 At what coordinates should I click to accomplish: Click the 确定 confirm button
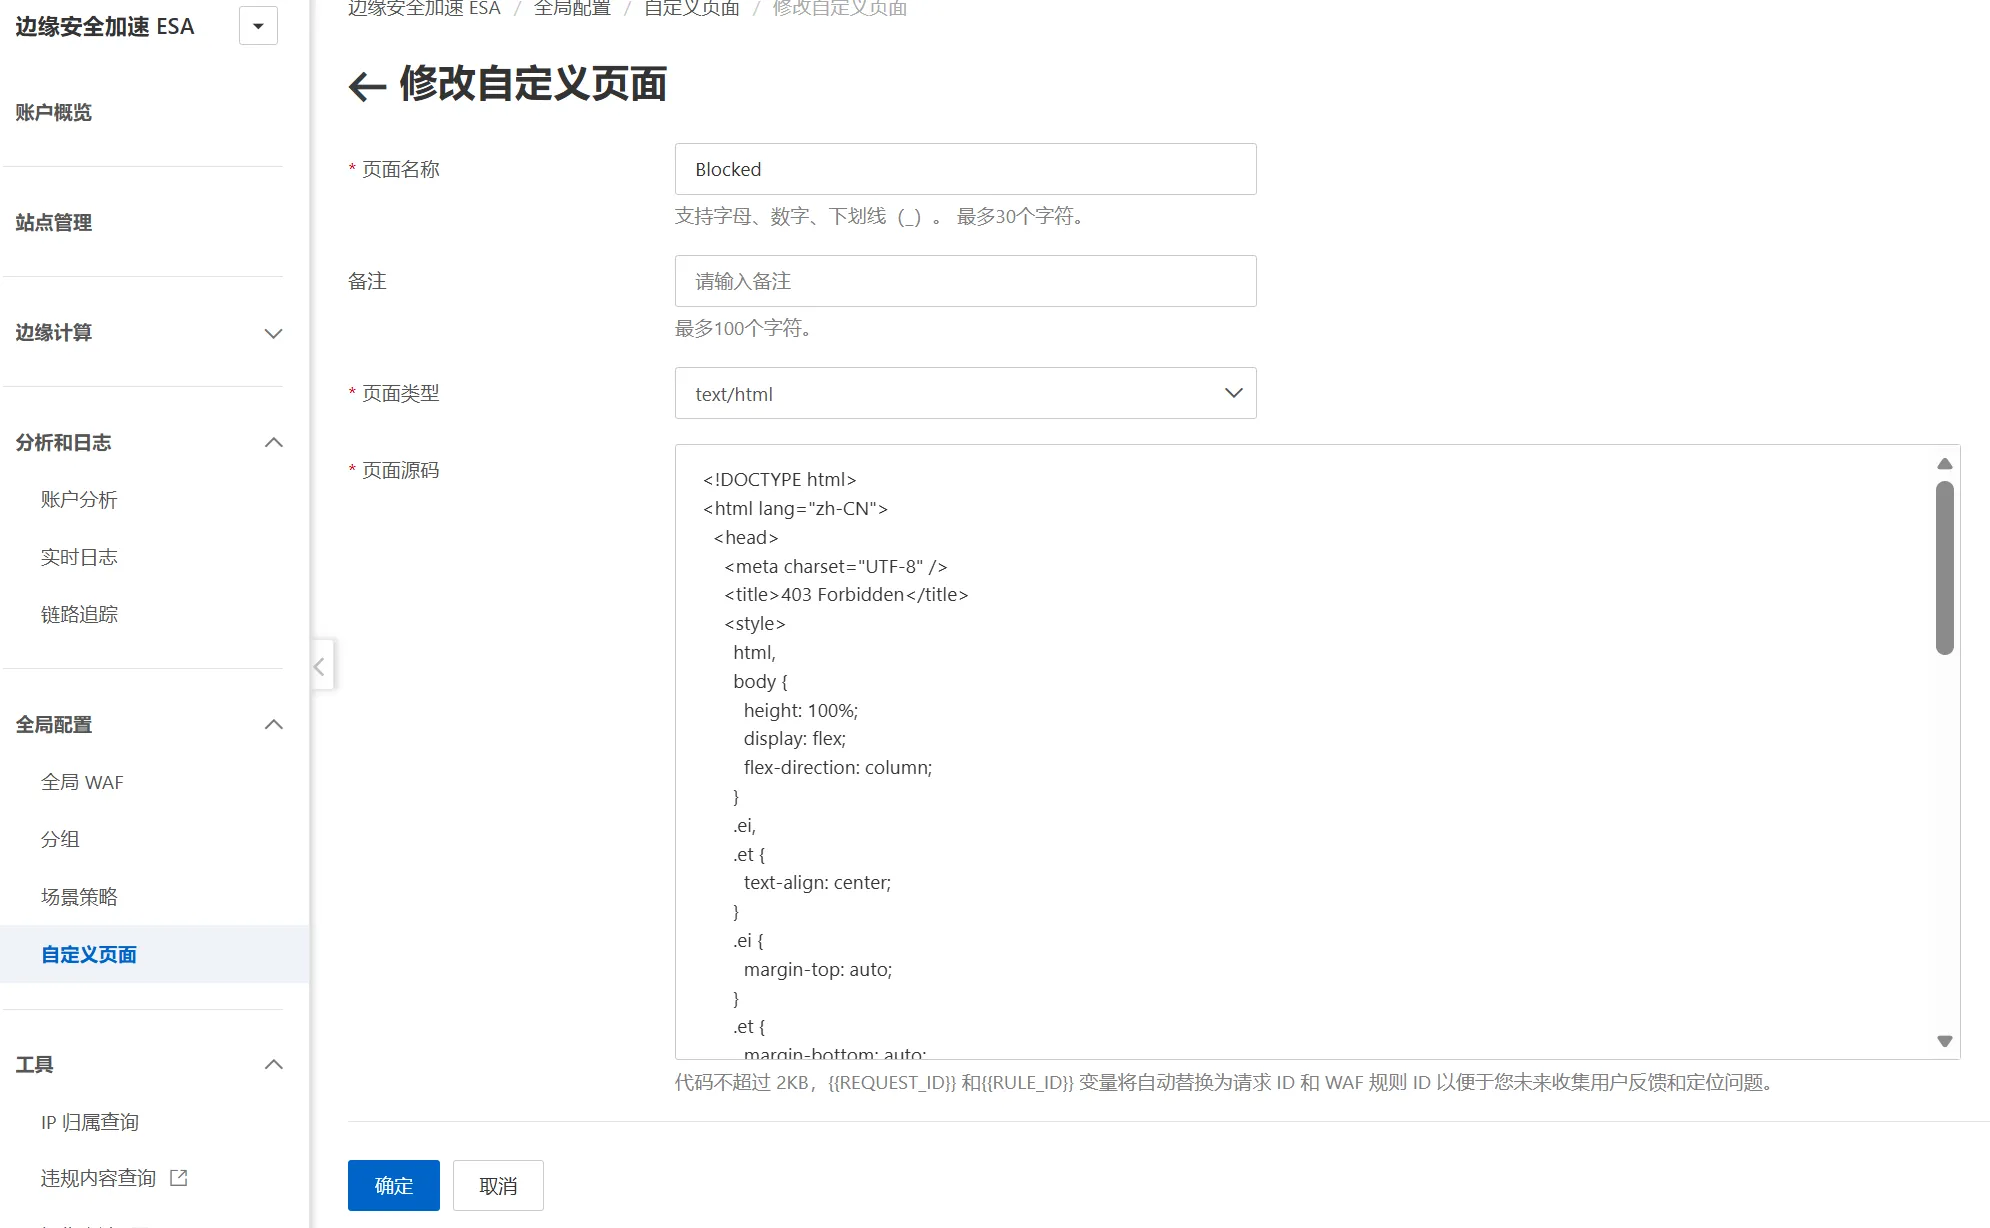[x=393, y=1185]
